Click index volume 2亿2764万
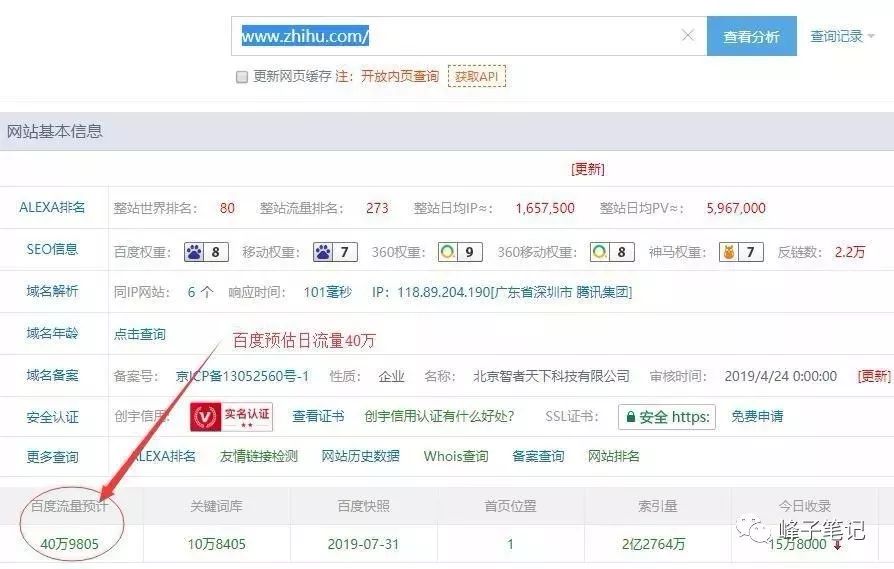894x569 pixels. tap(653, 544)
